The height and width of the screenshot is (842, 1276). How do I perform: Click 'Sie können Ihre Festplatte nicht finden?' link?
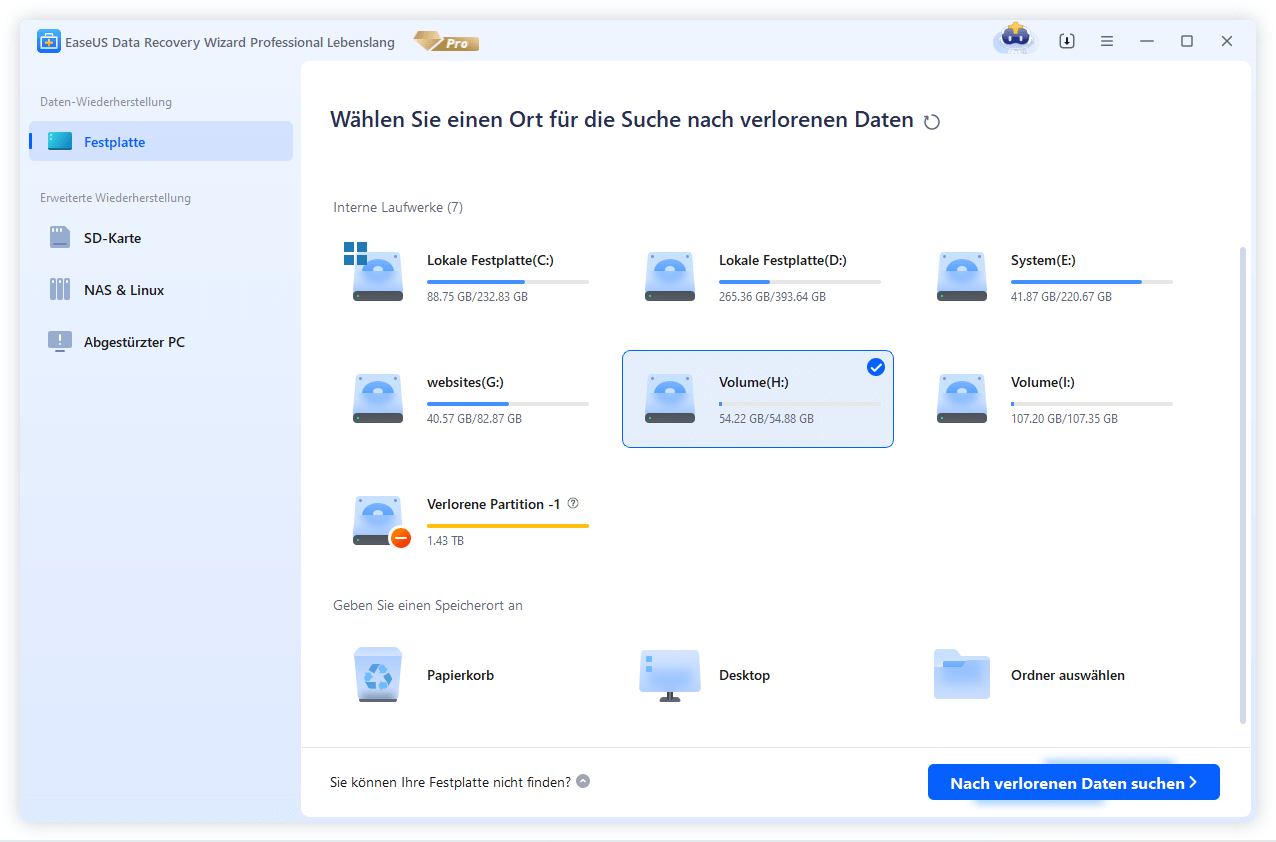450,782
